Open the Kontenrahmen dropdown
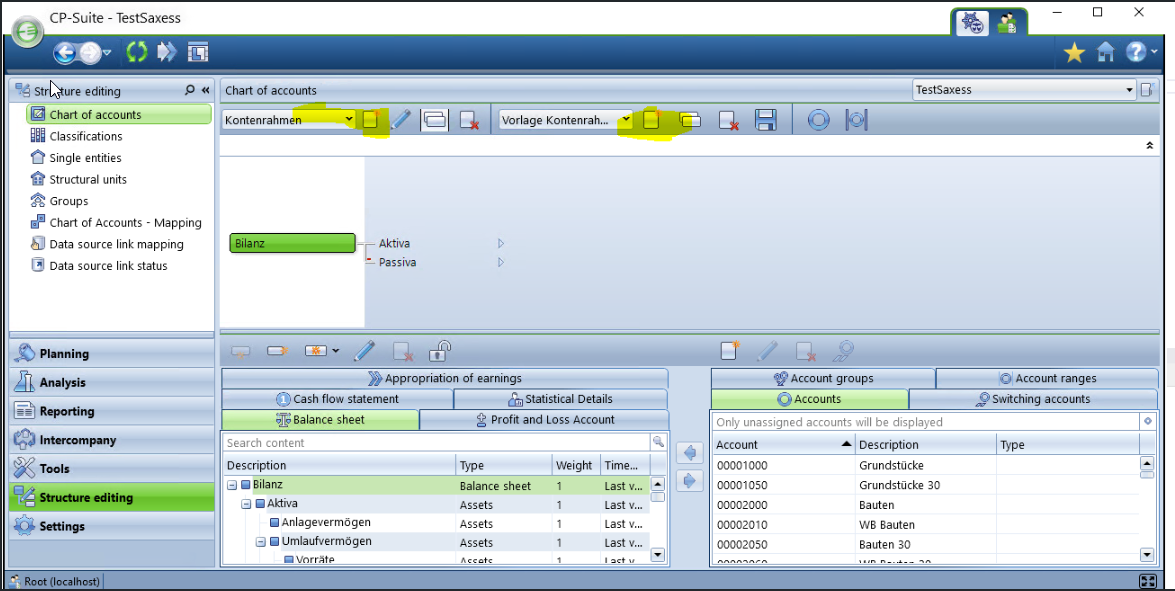Screen dimensions: 1175x591 (x=349, y=120)
